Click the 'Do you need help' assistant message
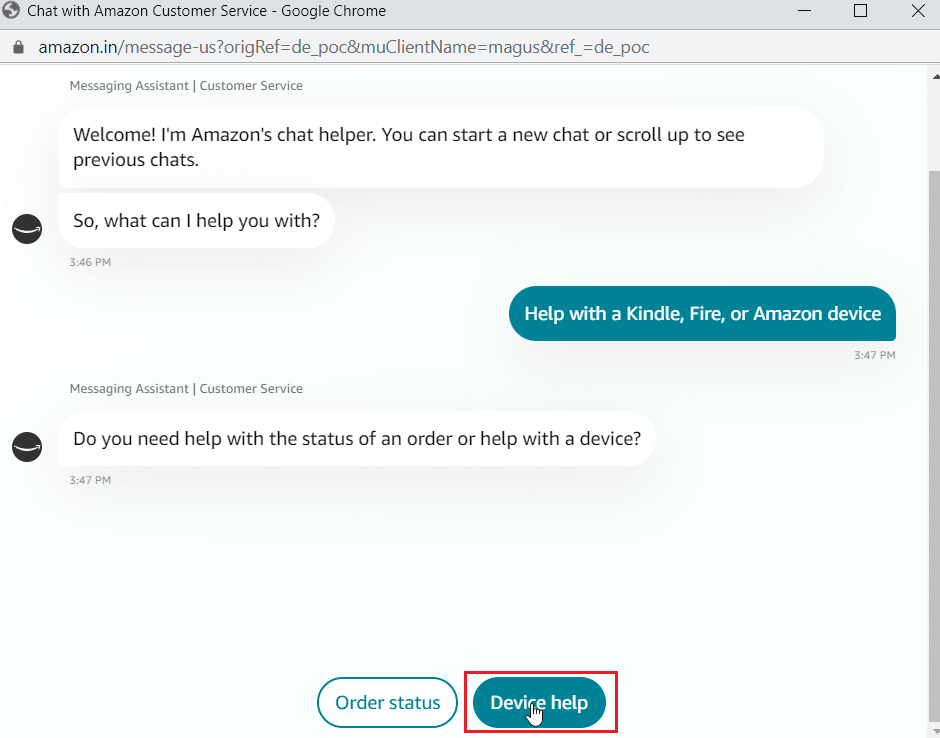This screenshot has width=940, height=738. click(x=357, y=438)
